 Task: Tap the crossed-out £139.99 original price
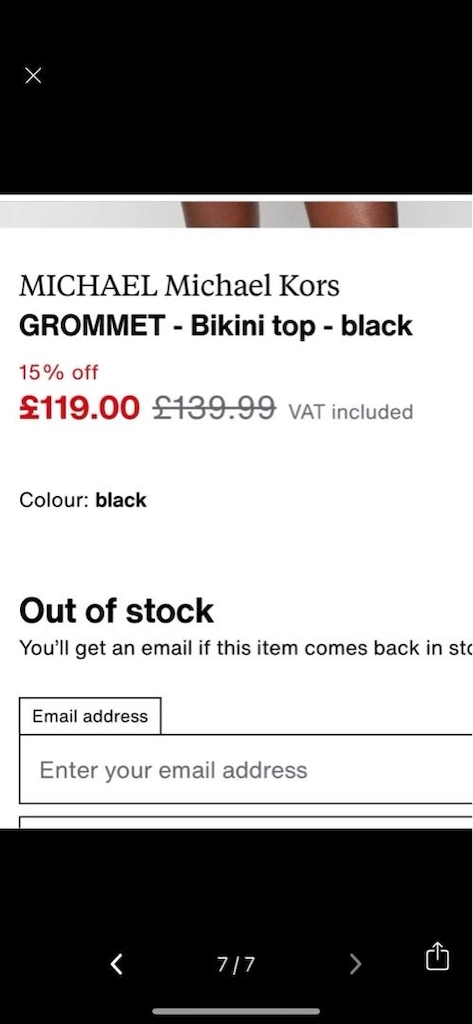pos(214,409)
